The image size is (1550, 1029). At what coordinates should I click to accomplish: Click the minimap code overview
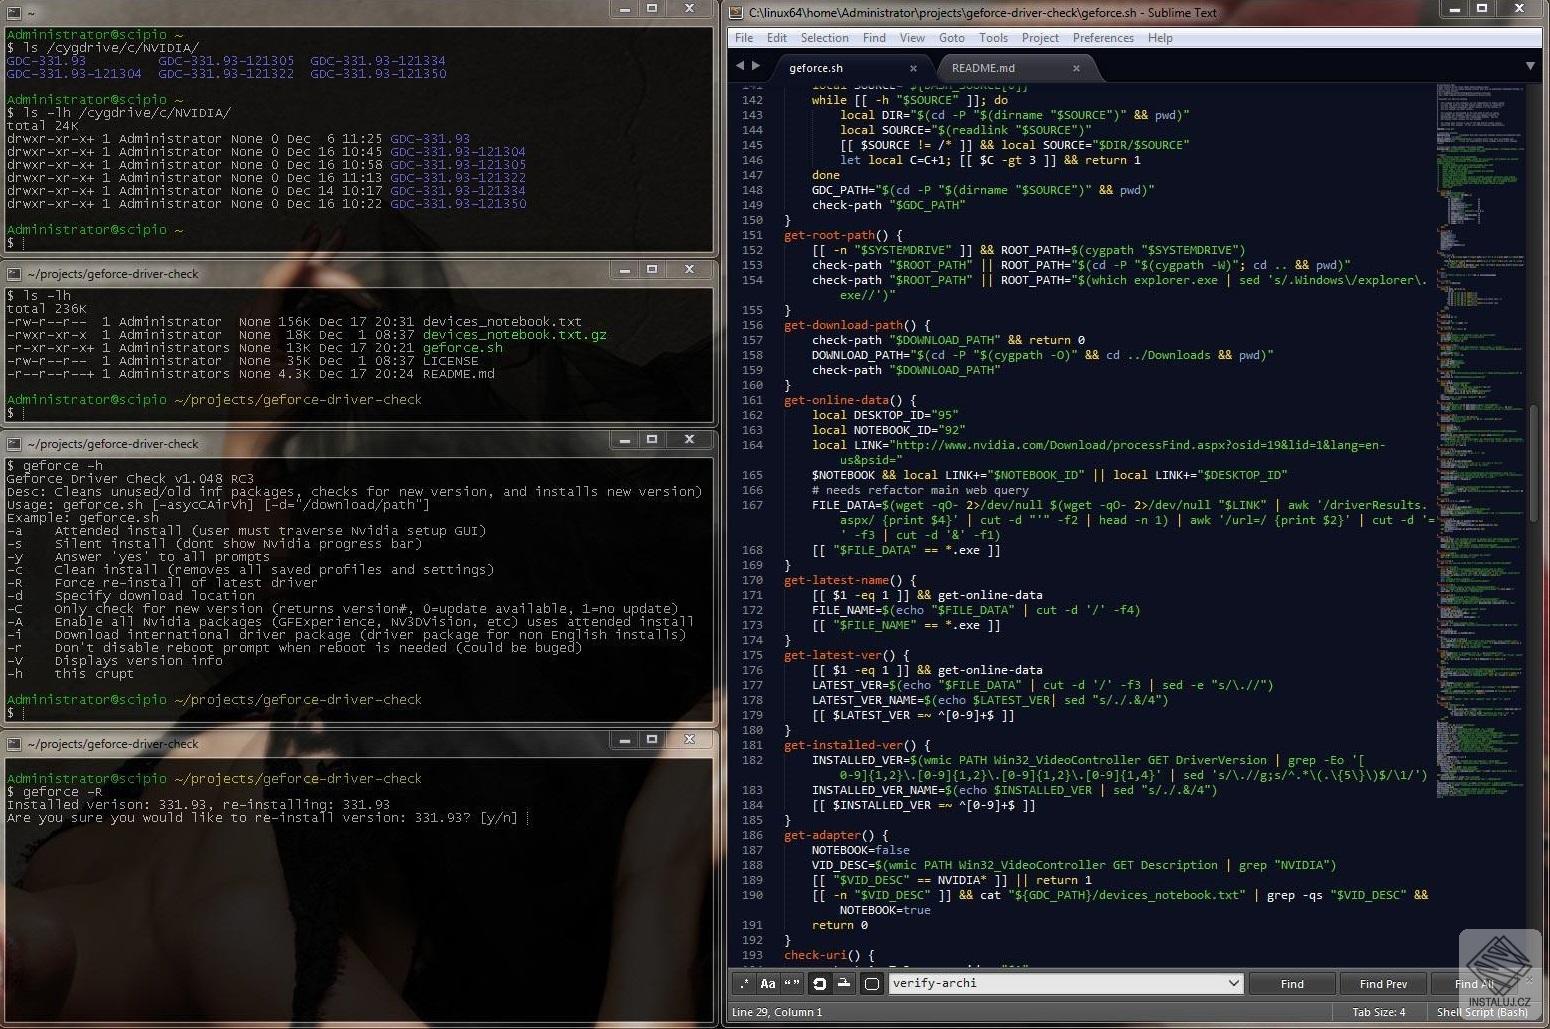pyautogui.click(x=1480, y=440)
